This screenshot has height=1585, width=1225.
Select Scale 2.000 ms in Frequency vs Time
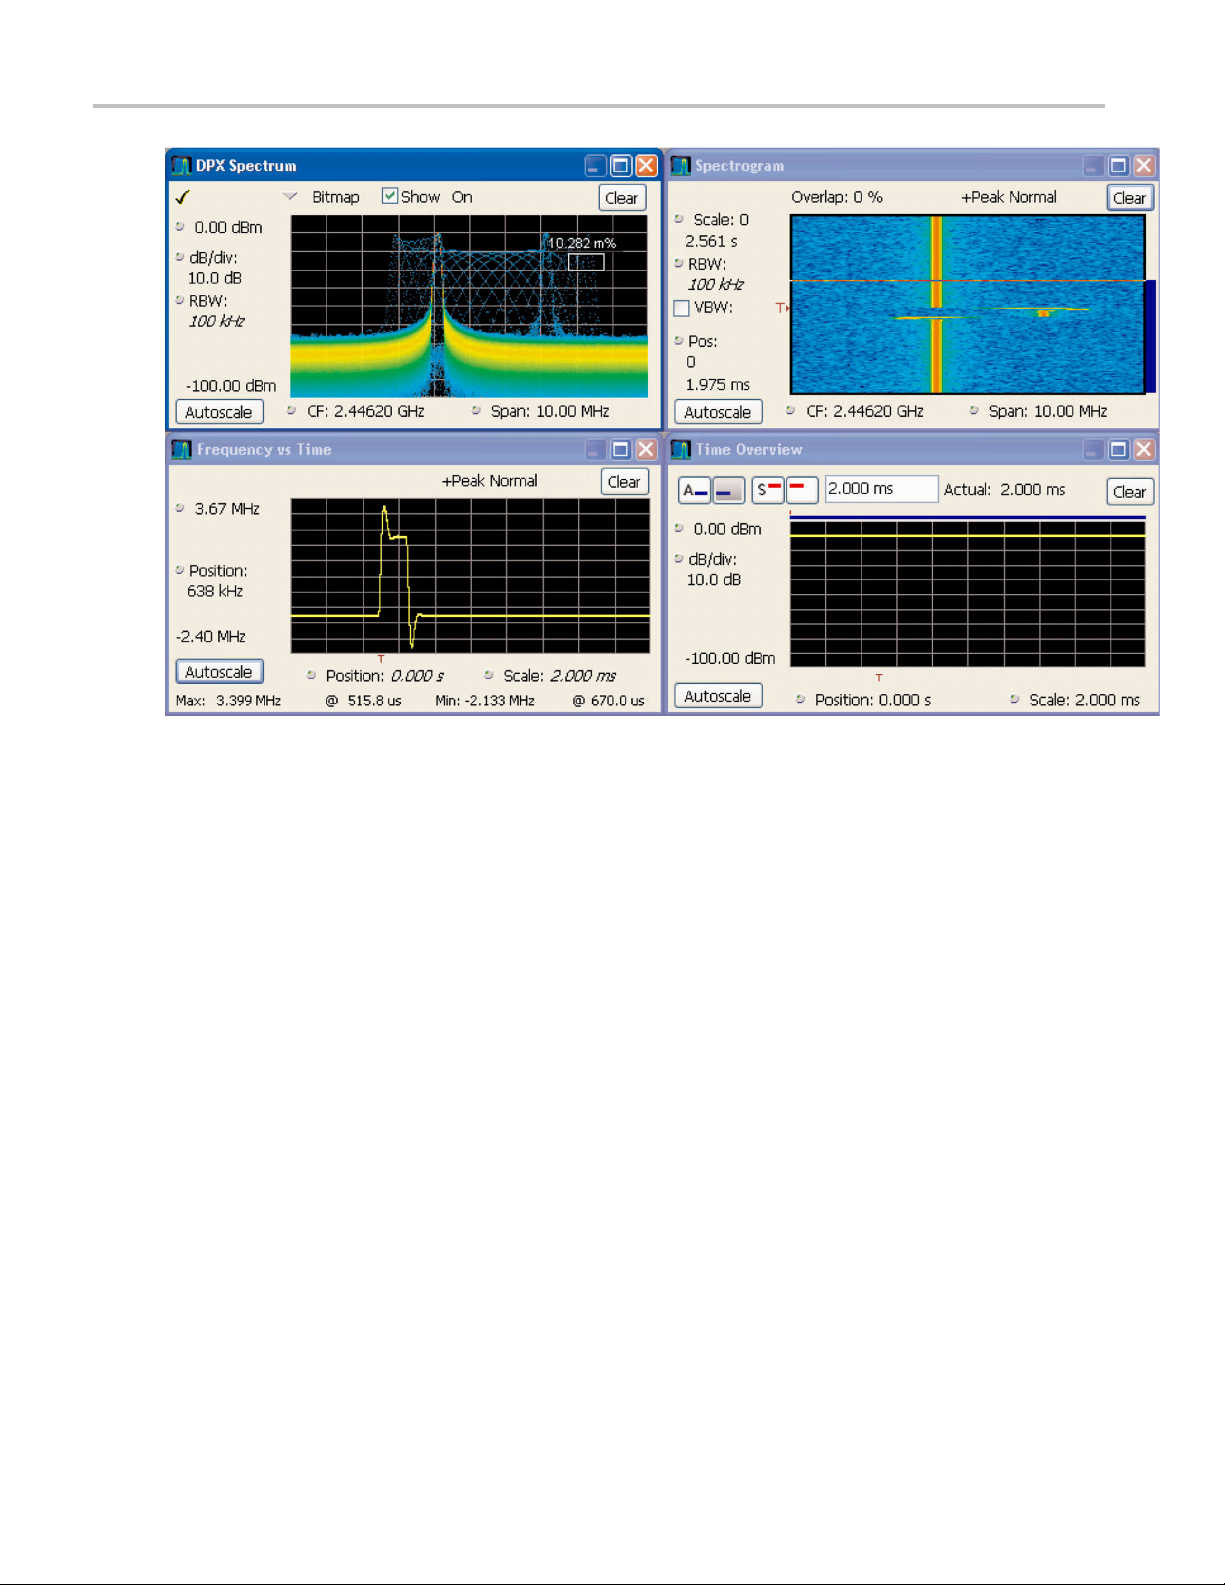point(559,676)
